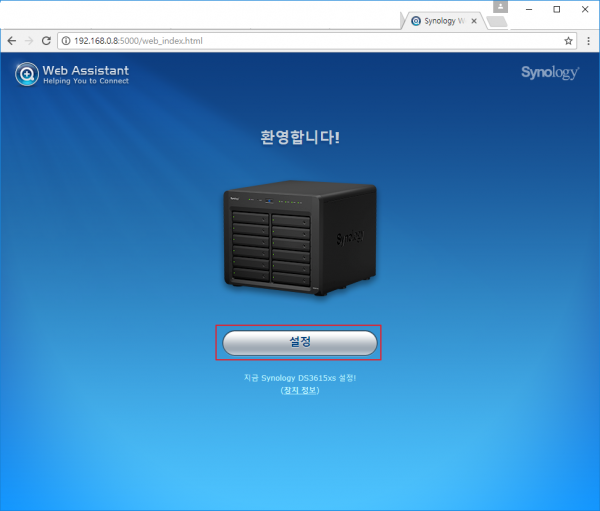Click the 설정 setup button
Screen dimensions: 600x511
(299, 342)
